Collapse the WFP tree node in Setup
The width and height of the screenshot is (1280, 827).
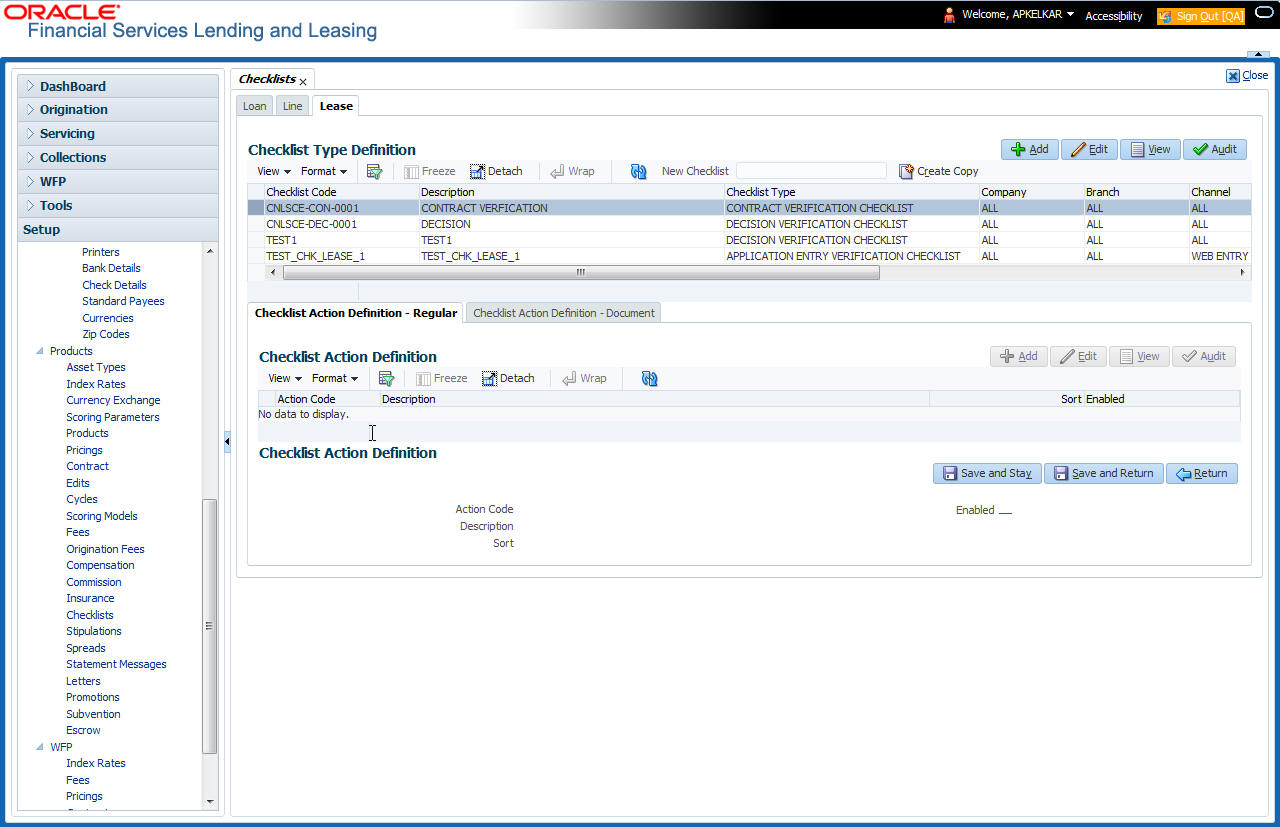pyautogui.click(x=40, y=747)
